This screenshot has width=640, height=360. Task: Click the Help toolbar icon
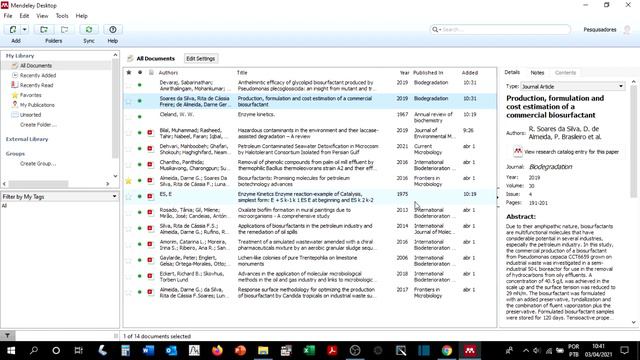click(x=113, y=29)
